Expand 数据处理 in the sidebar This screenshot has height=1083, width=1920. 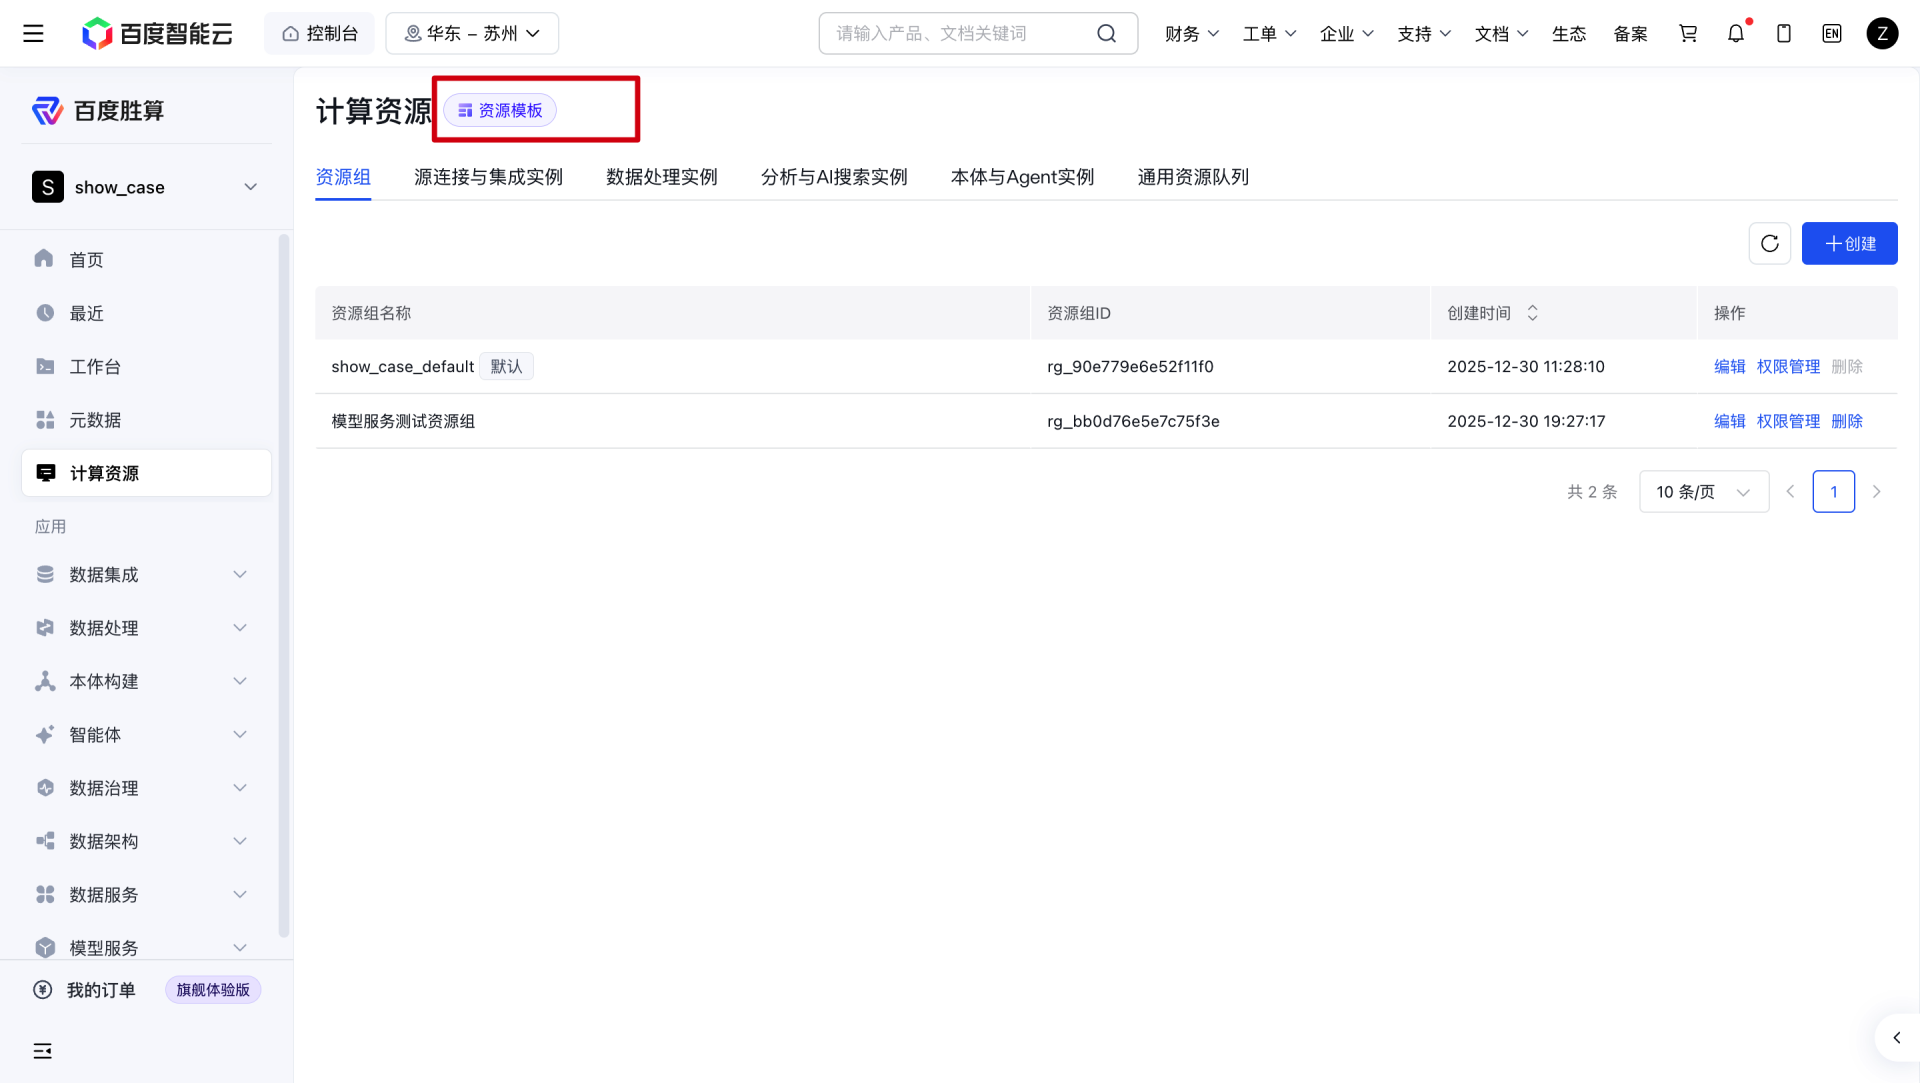[146, 628]
